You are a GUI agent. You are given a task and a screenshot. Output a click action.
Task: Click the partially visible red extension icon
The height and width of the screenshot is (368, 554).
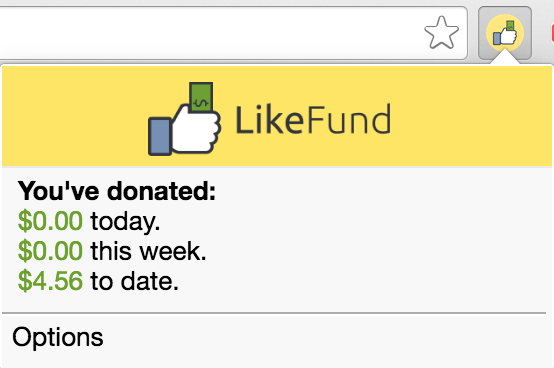tap(552, 34)
